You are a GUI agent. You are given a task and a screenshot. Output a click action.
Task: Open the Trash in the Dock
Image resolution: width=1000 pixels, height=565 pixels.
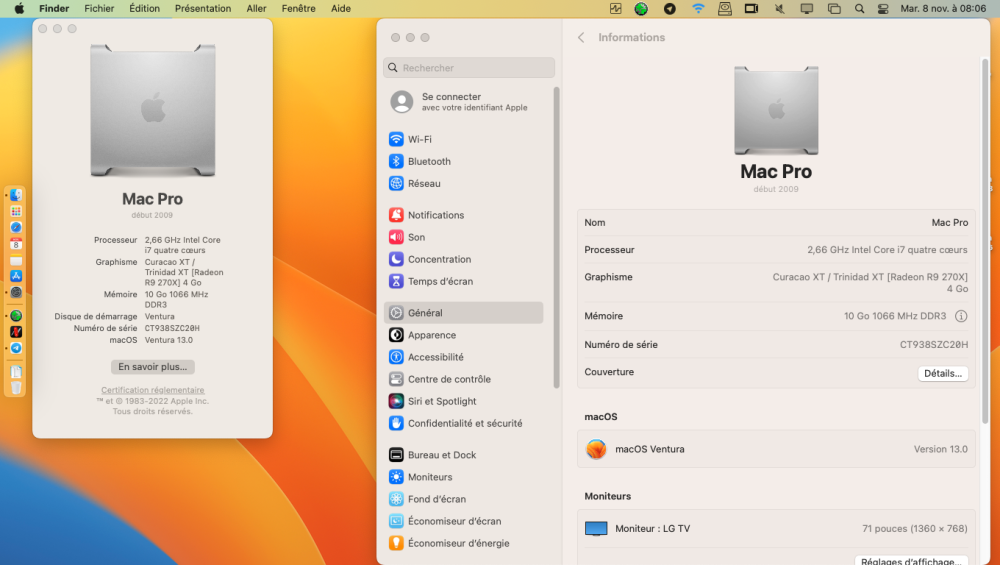click(x=16, y=388)
